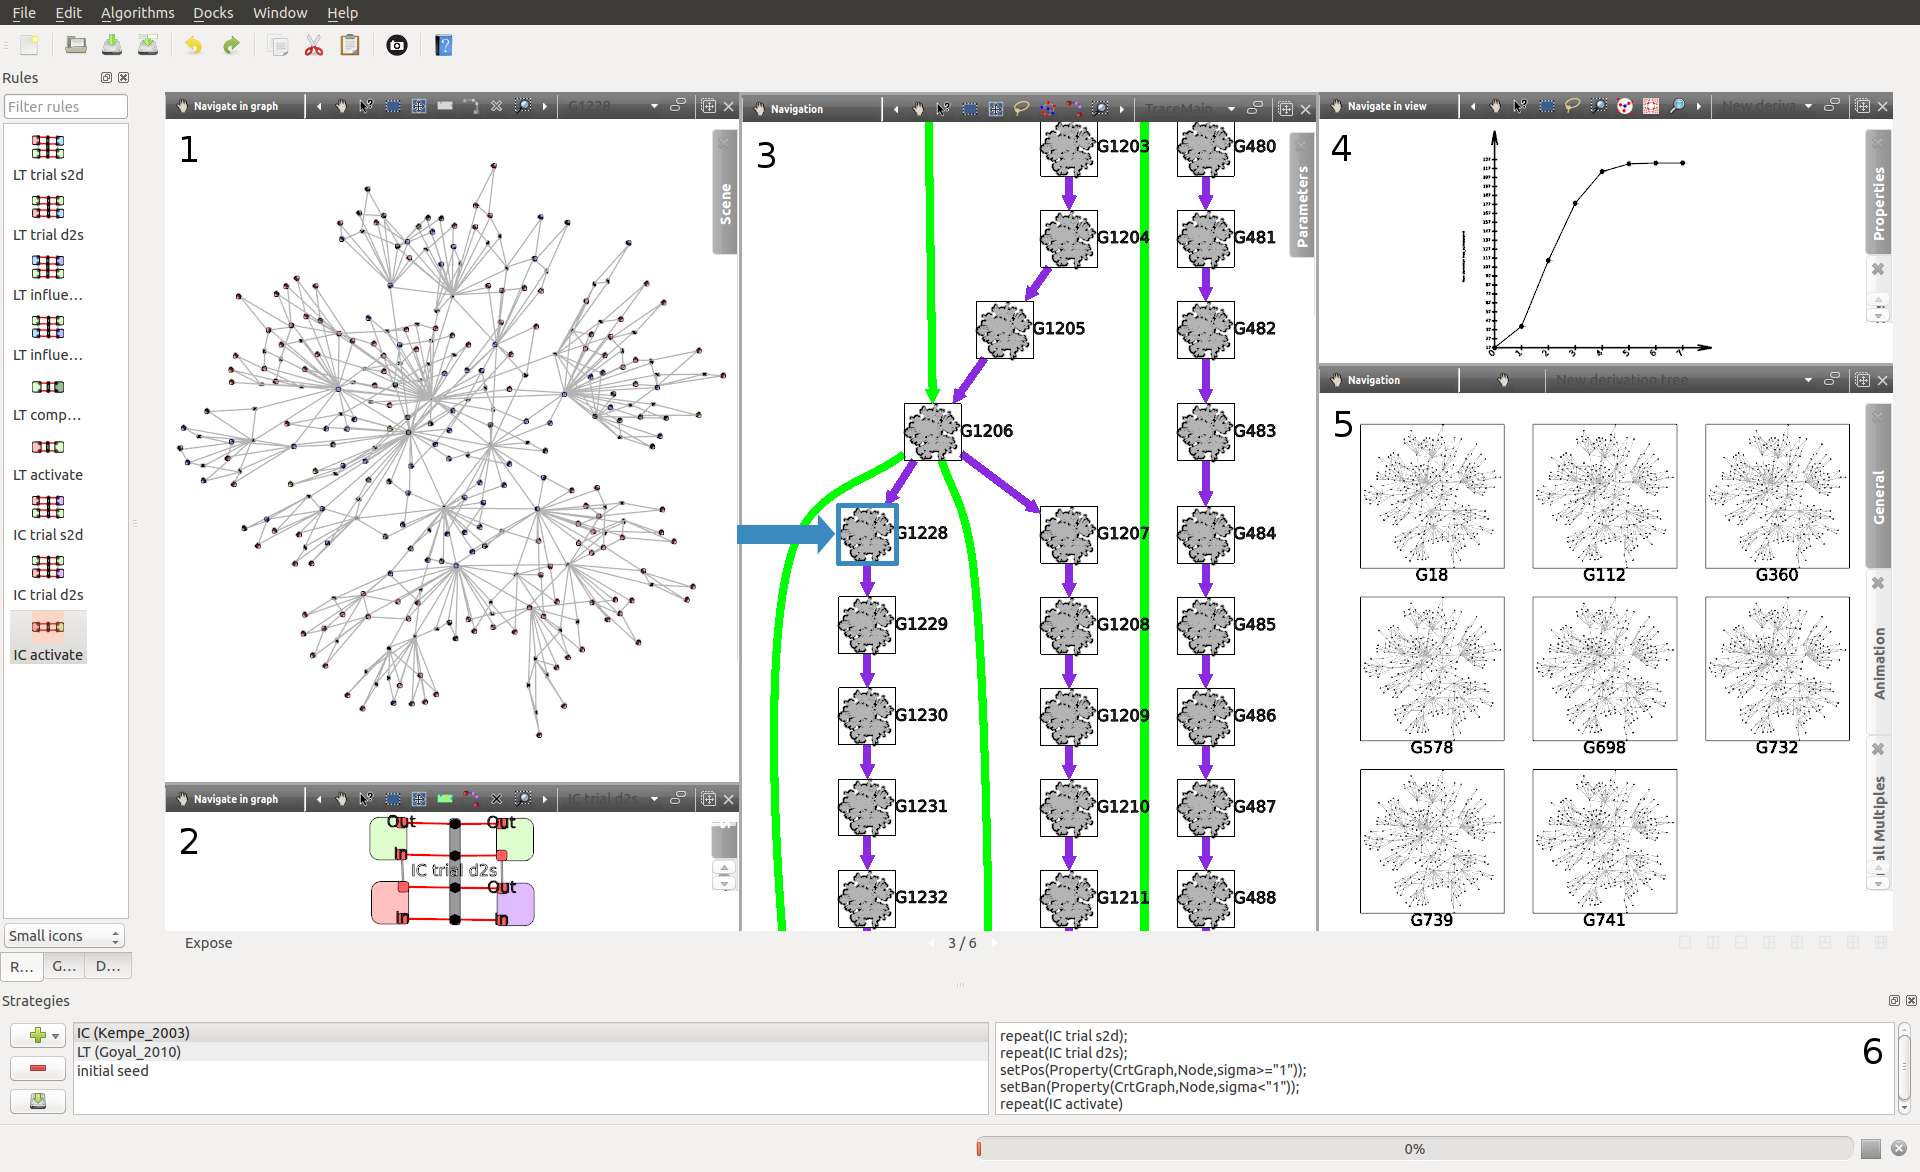Image resolution: width=1920 pixels, height=1172 pixels.
Task: Toggle the Properties side tab in panel 4
Action: tap(1879, 203)
